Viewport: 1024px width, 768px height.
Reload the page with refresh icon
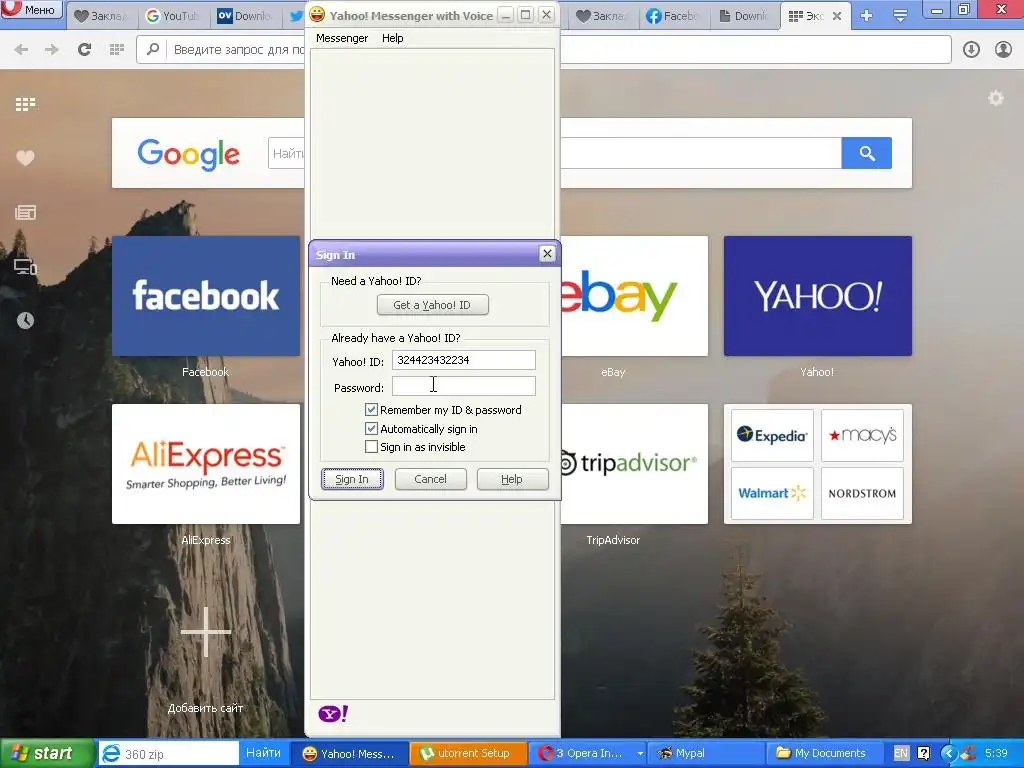coord(84,50)
